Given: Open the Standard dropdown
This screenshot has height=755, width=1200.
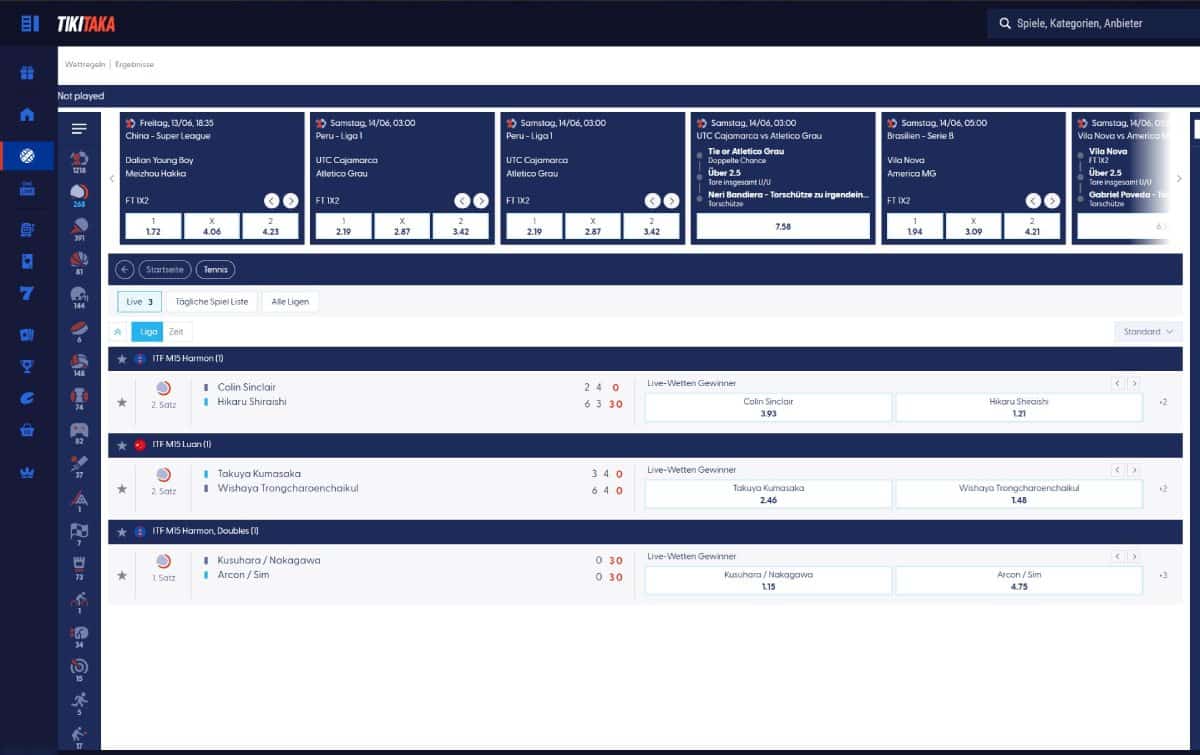Looking at the screenshot, I should pyautogui.click(x=1147, y=331).
